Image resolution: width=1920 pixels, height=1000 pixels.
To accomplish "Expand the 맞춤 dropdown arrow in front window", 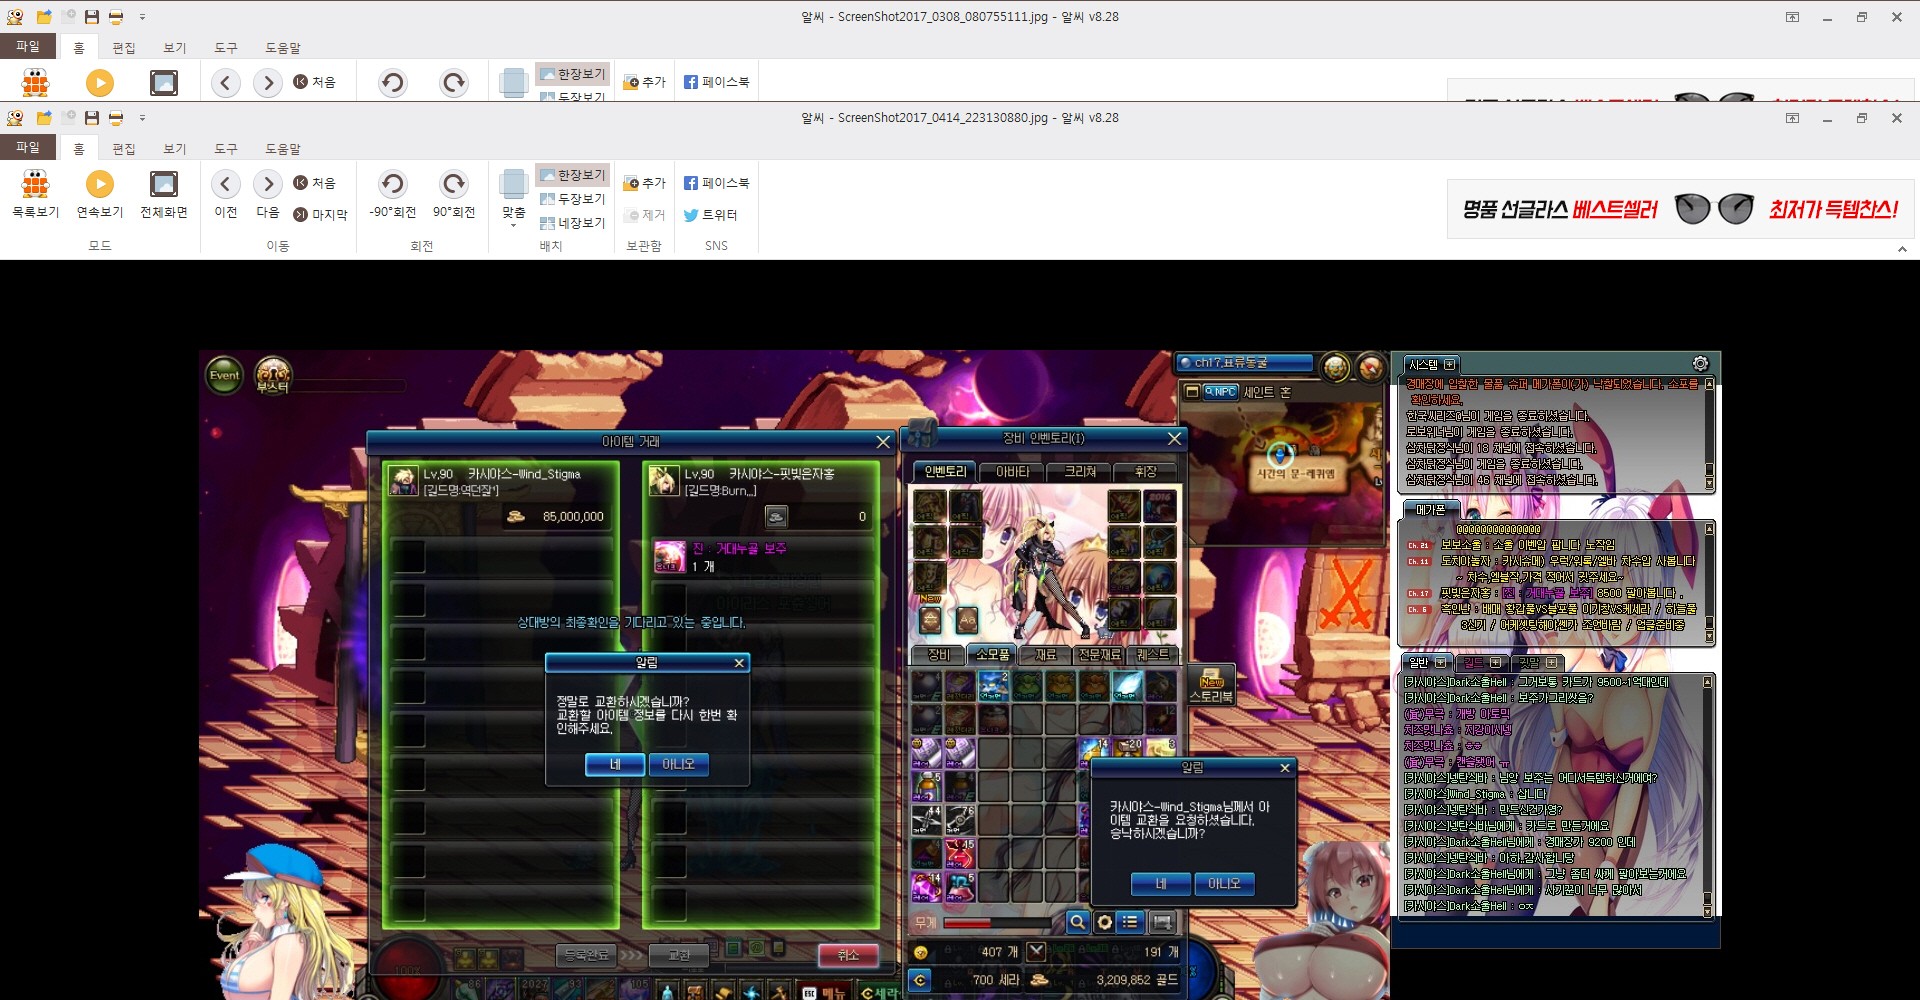I will point(514,225).
